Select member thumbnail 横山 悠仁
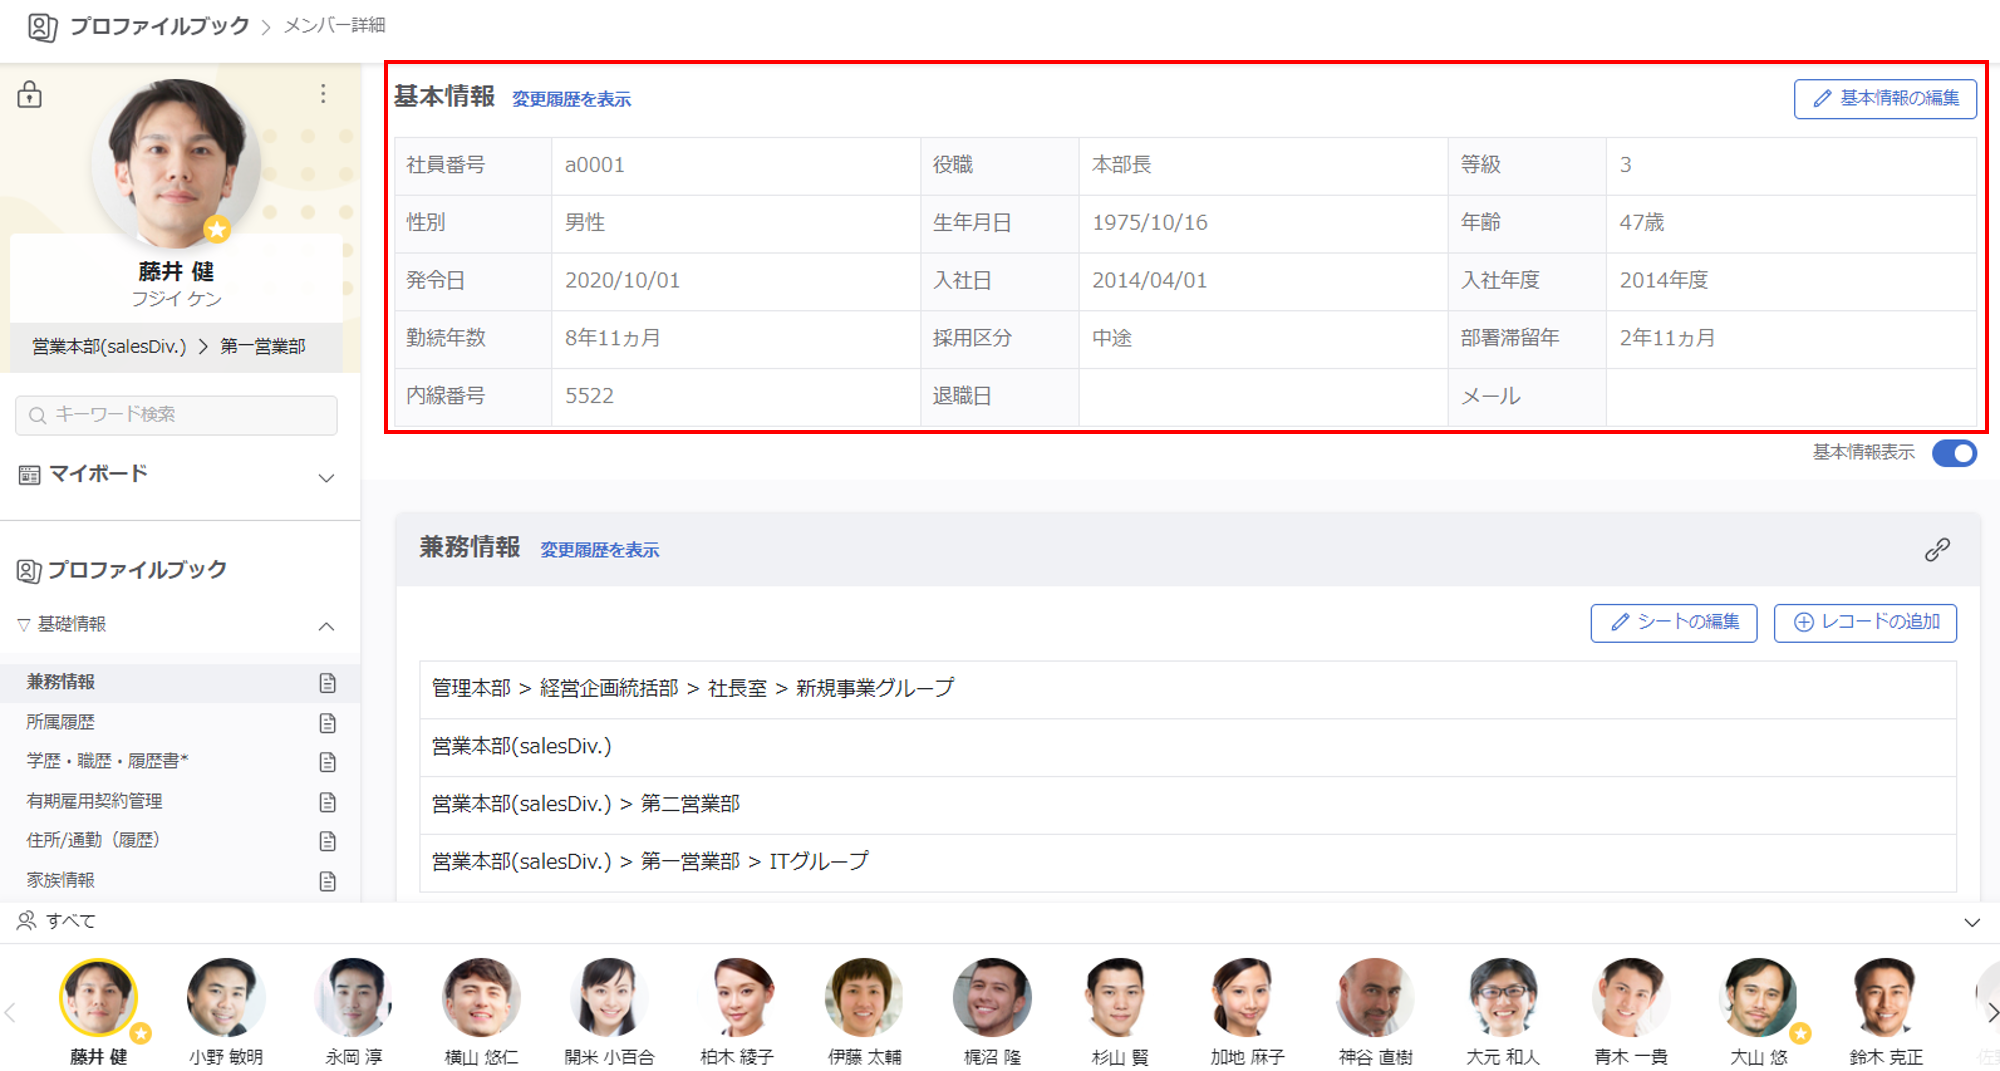 point(481,997)
